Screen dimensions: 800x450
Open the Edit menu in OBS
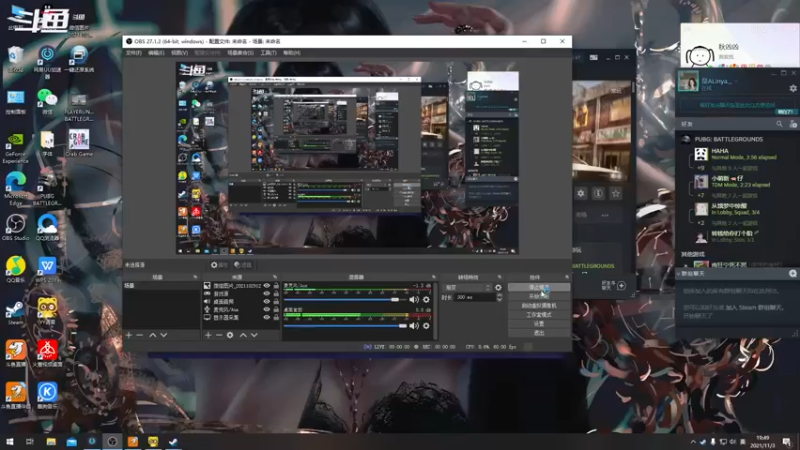tap(156, 53)
